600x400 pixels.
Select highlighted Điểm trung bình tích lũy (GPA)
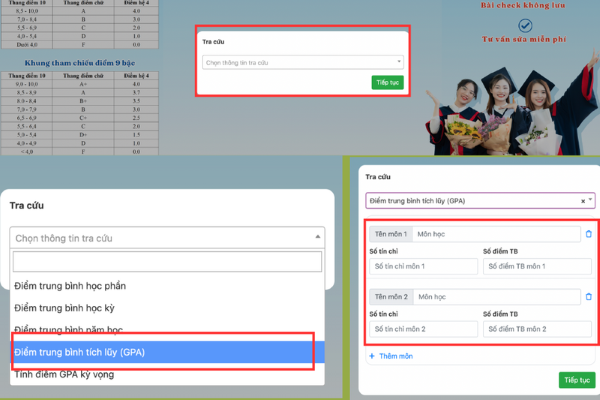[x=80, y=352]
